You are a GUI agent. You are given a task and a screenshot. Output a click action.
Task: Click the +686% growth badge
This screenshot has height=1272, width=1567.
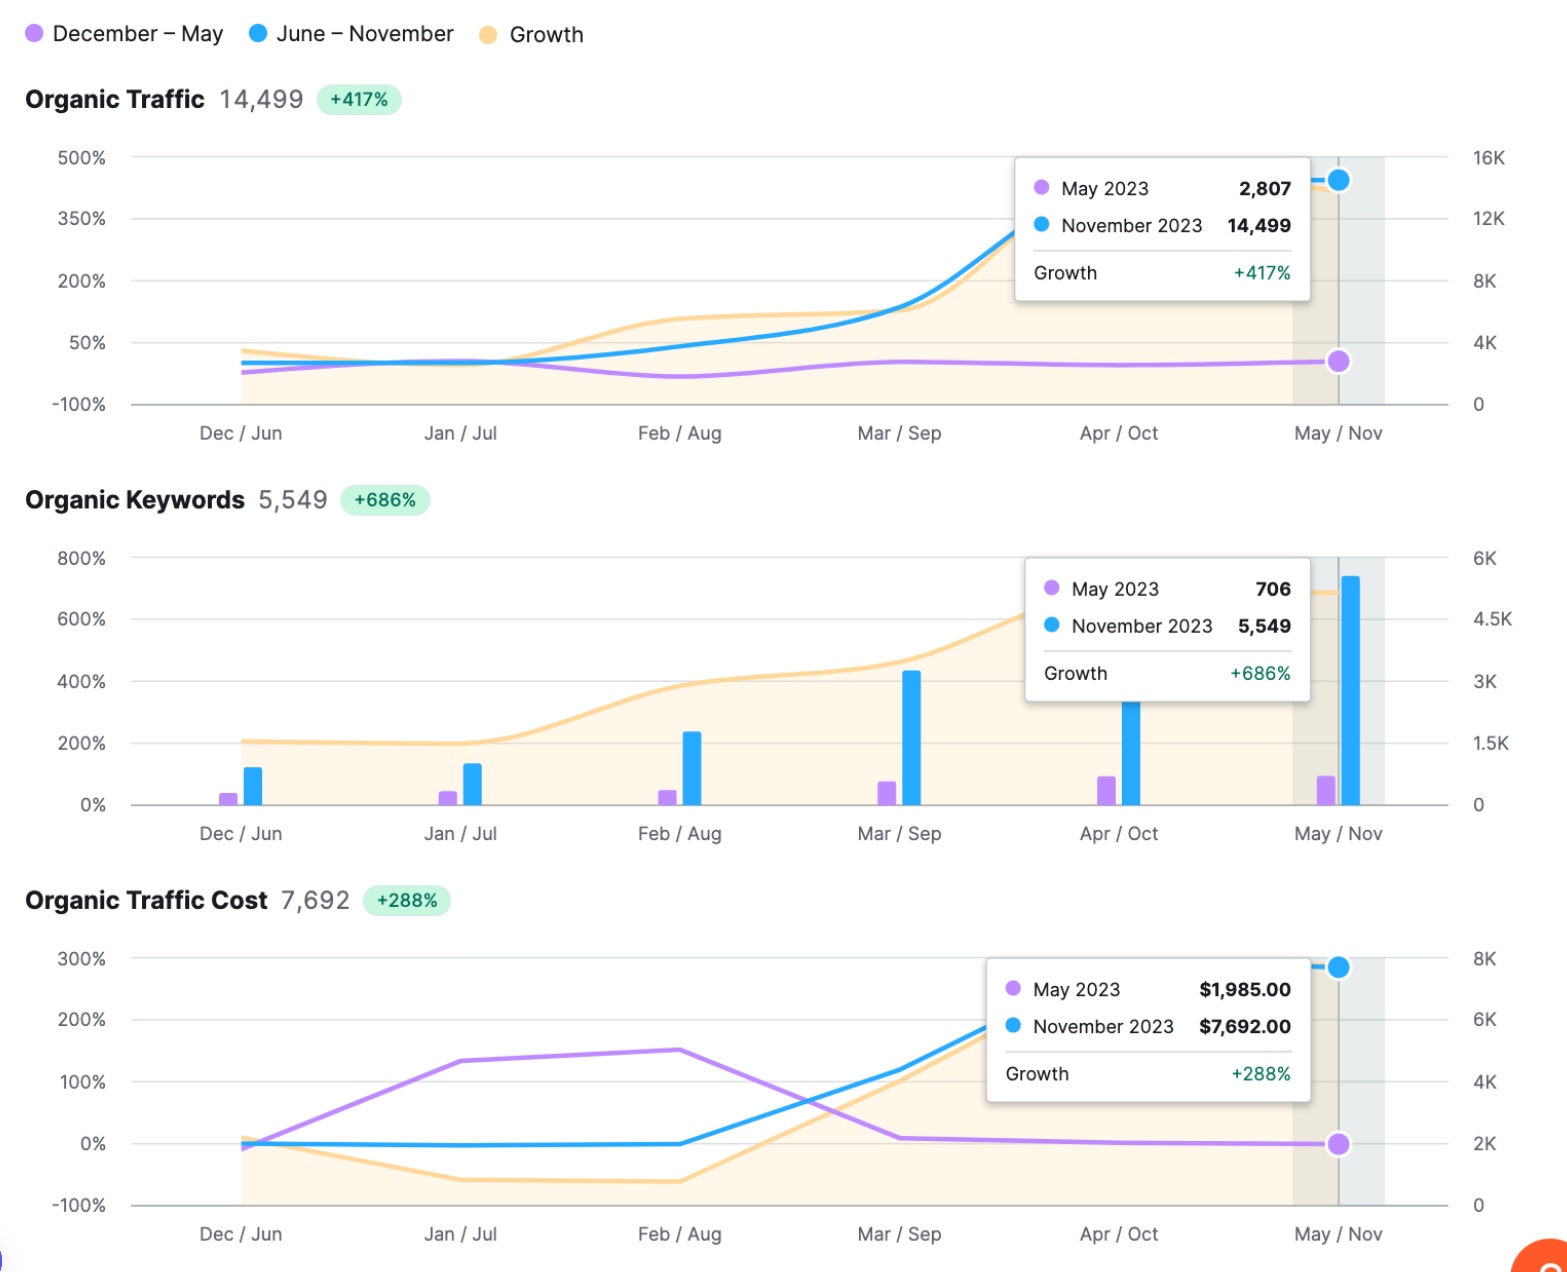[x=387, y=499]
